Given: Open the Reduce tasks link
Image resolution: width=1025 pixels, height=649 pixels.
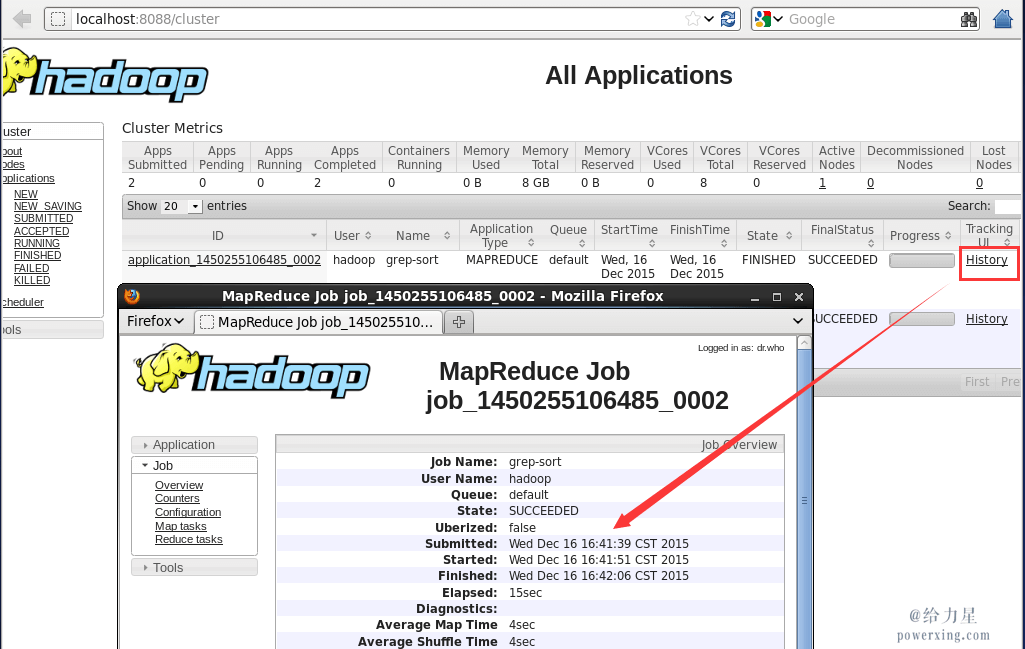Looking at the screenshot, I should pos(188,539).
